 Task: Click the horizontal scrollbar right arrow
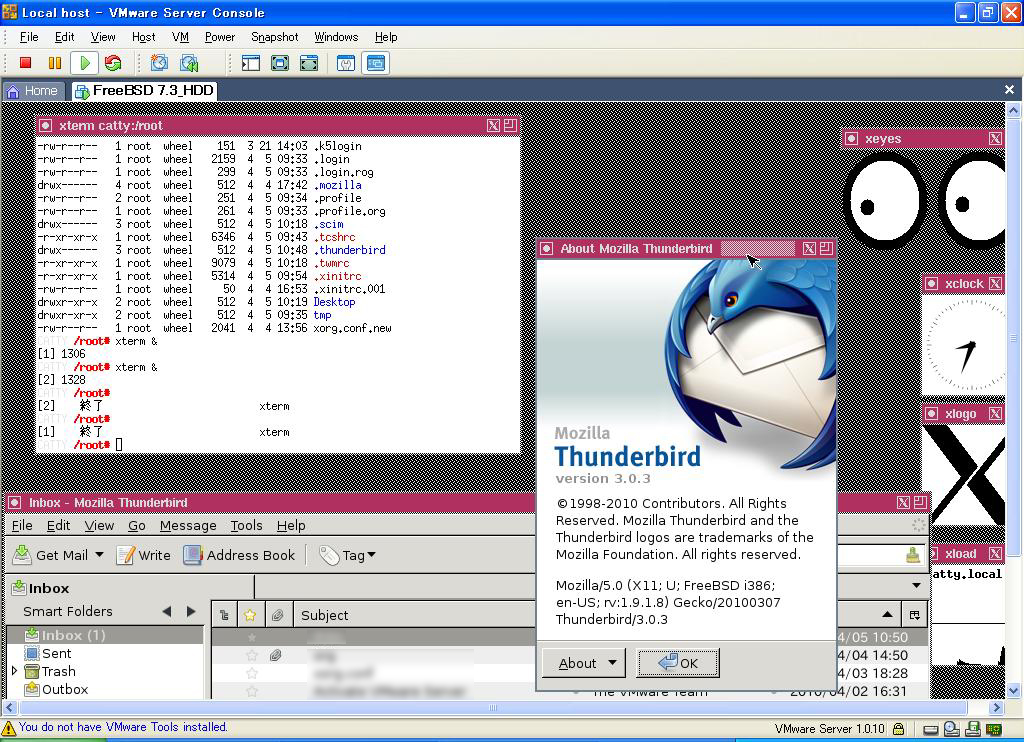[996, 707]
